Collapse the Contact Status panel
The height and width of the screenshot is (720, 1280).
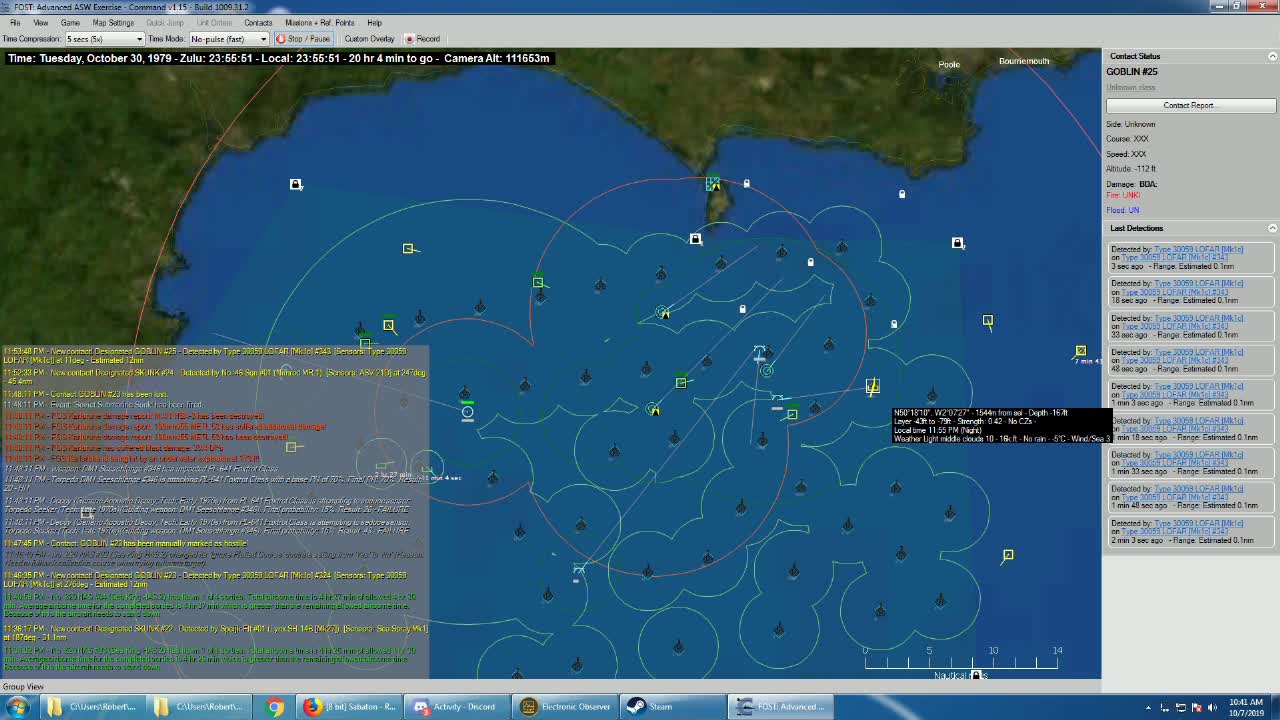[x=1272, y=56]
